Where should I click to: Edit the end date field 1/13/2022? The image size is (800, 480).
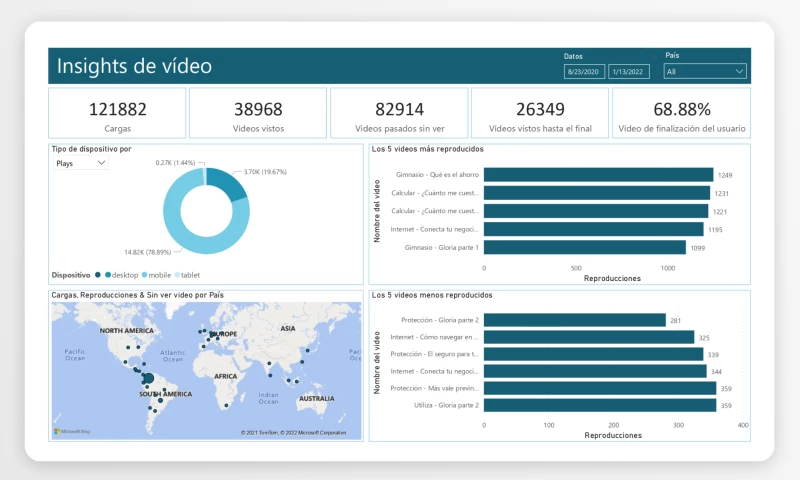pyautogui.click(x=629, y=72)
